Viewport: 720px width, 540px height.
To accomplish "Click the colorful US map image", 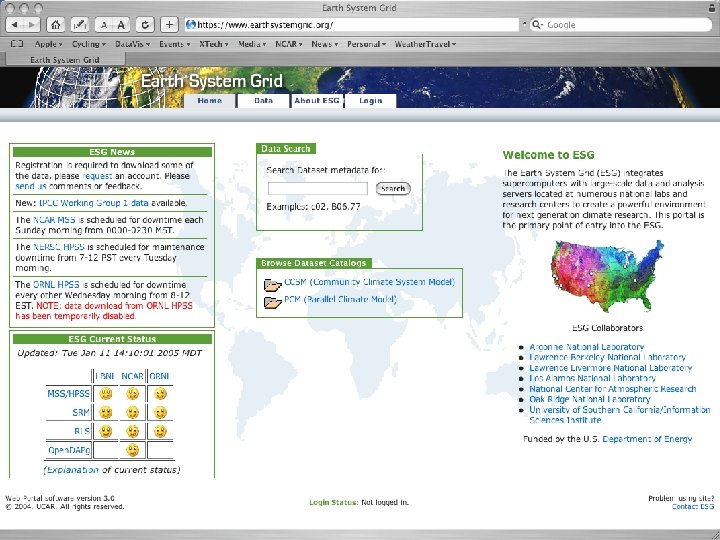I will pos(607,276).
